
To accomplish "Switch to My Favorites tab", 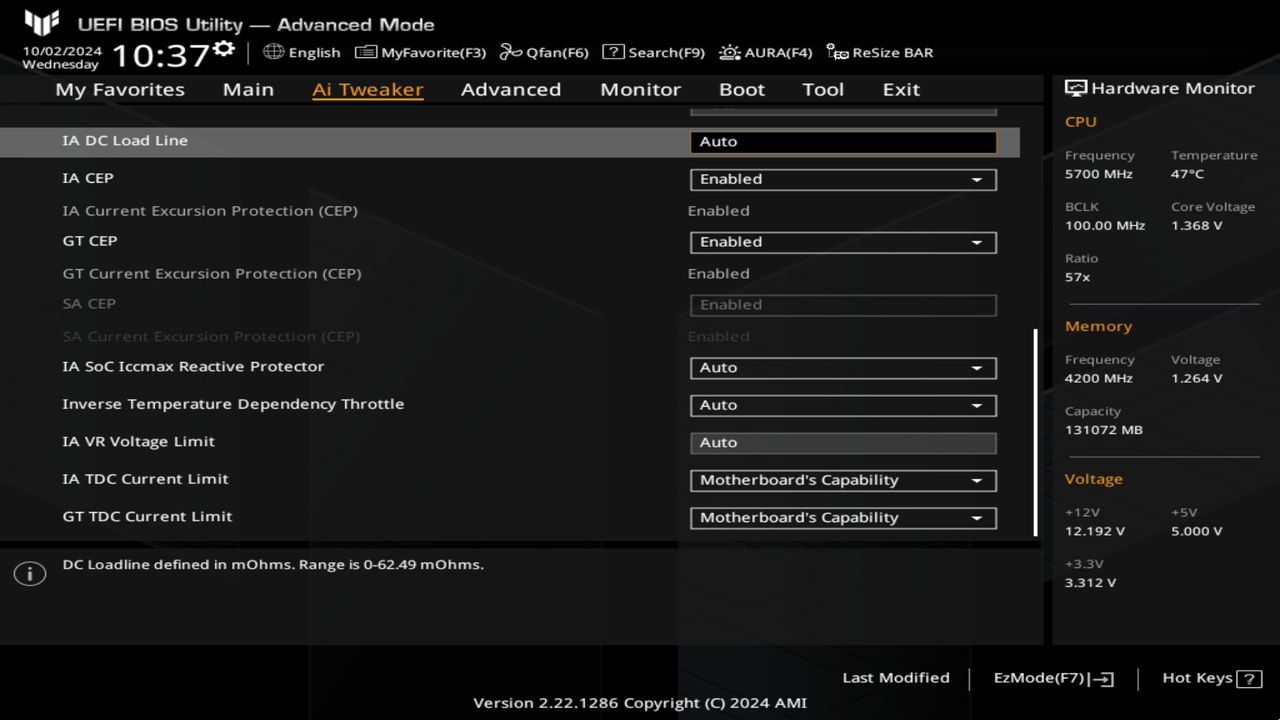I will click(x=120, y=90).
